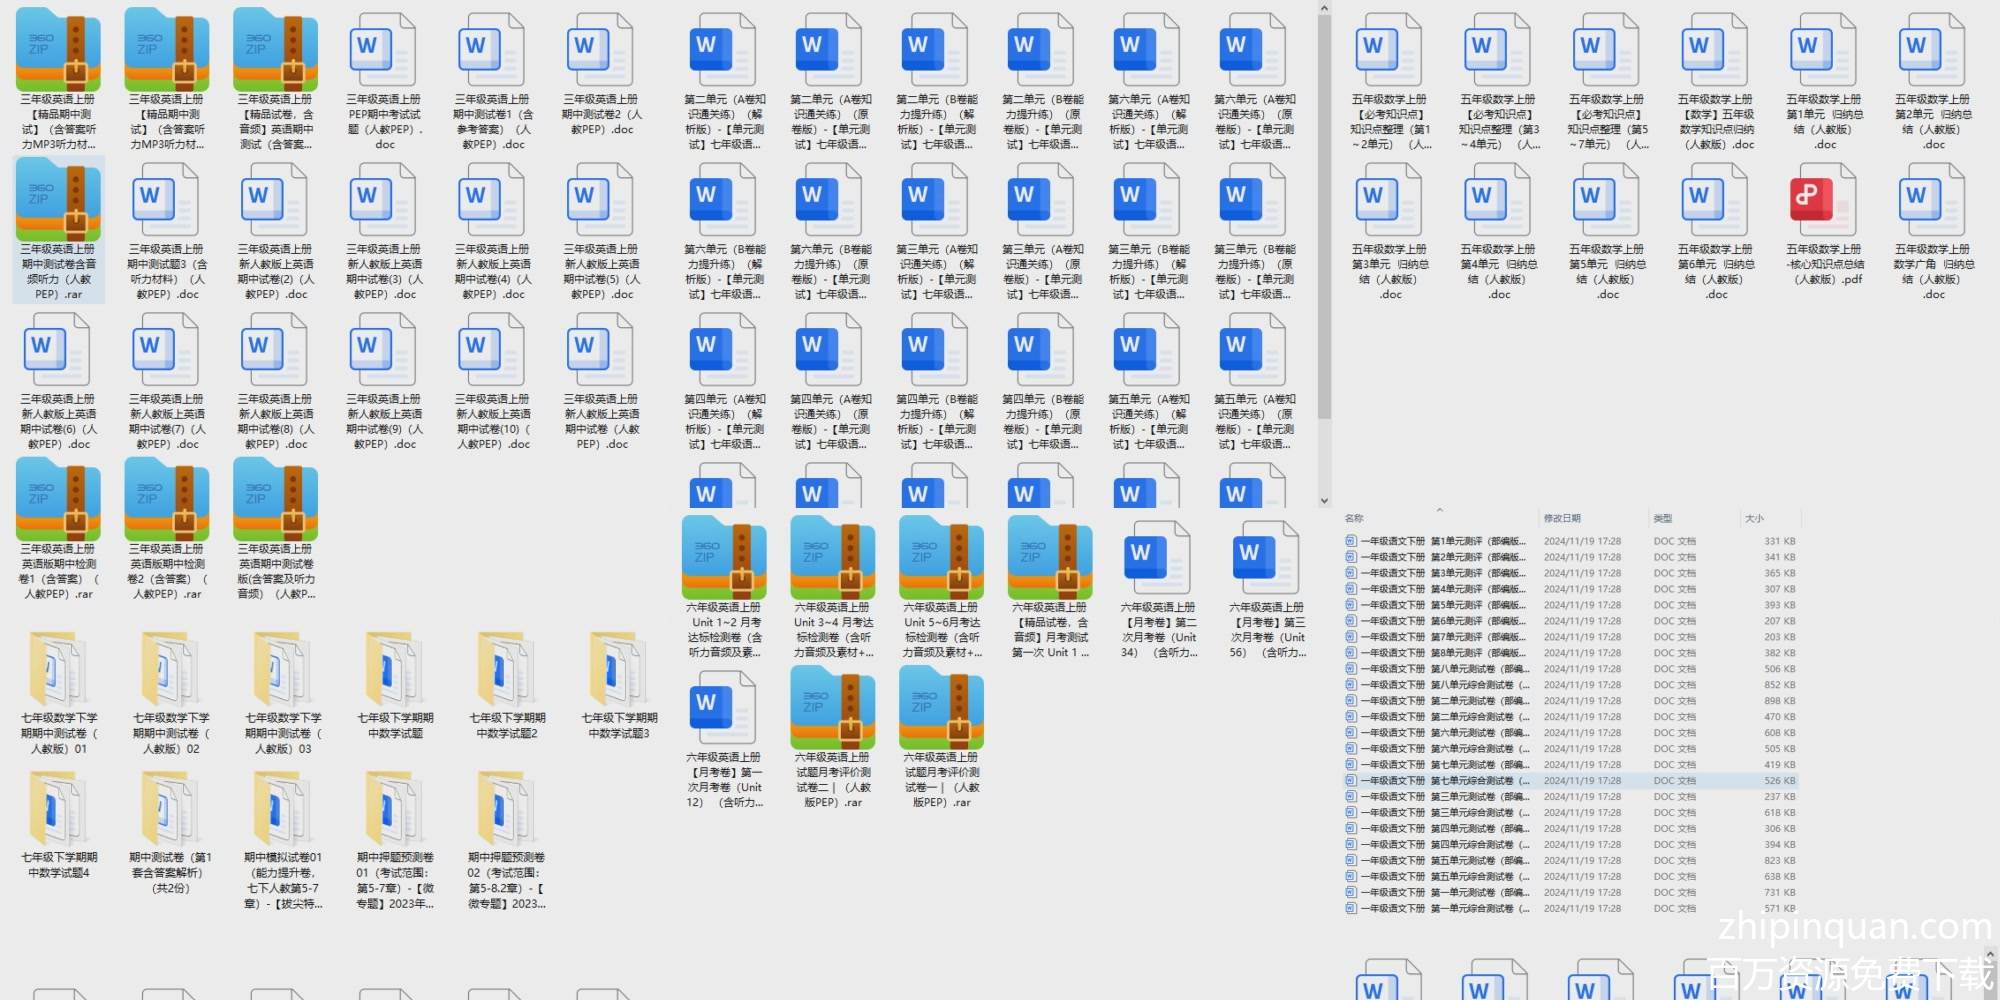Image resolution: width=2000 pixels, height=1000 pixels.
Task: Click the 类型 column header
Action: pyautogui.click(x=1663, y=518)
